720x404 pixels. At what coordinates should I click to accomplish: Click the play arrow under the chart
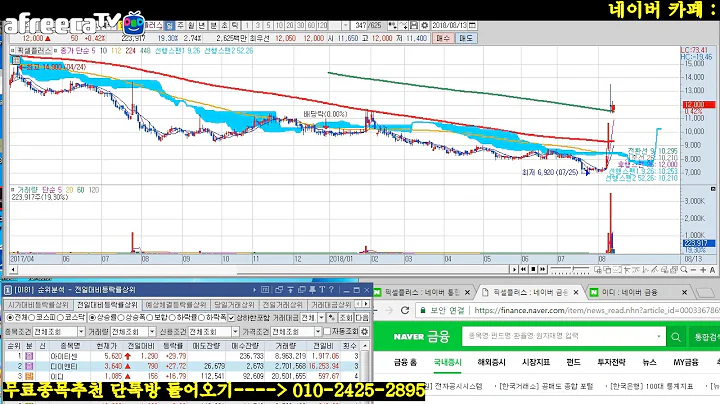[x=514, y=269]
